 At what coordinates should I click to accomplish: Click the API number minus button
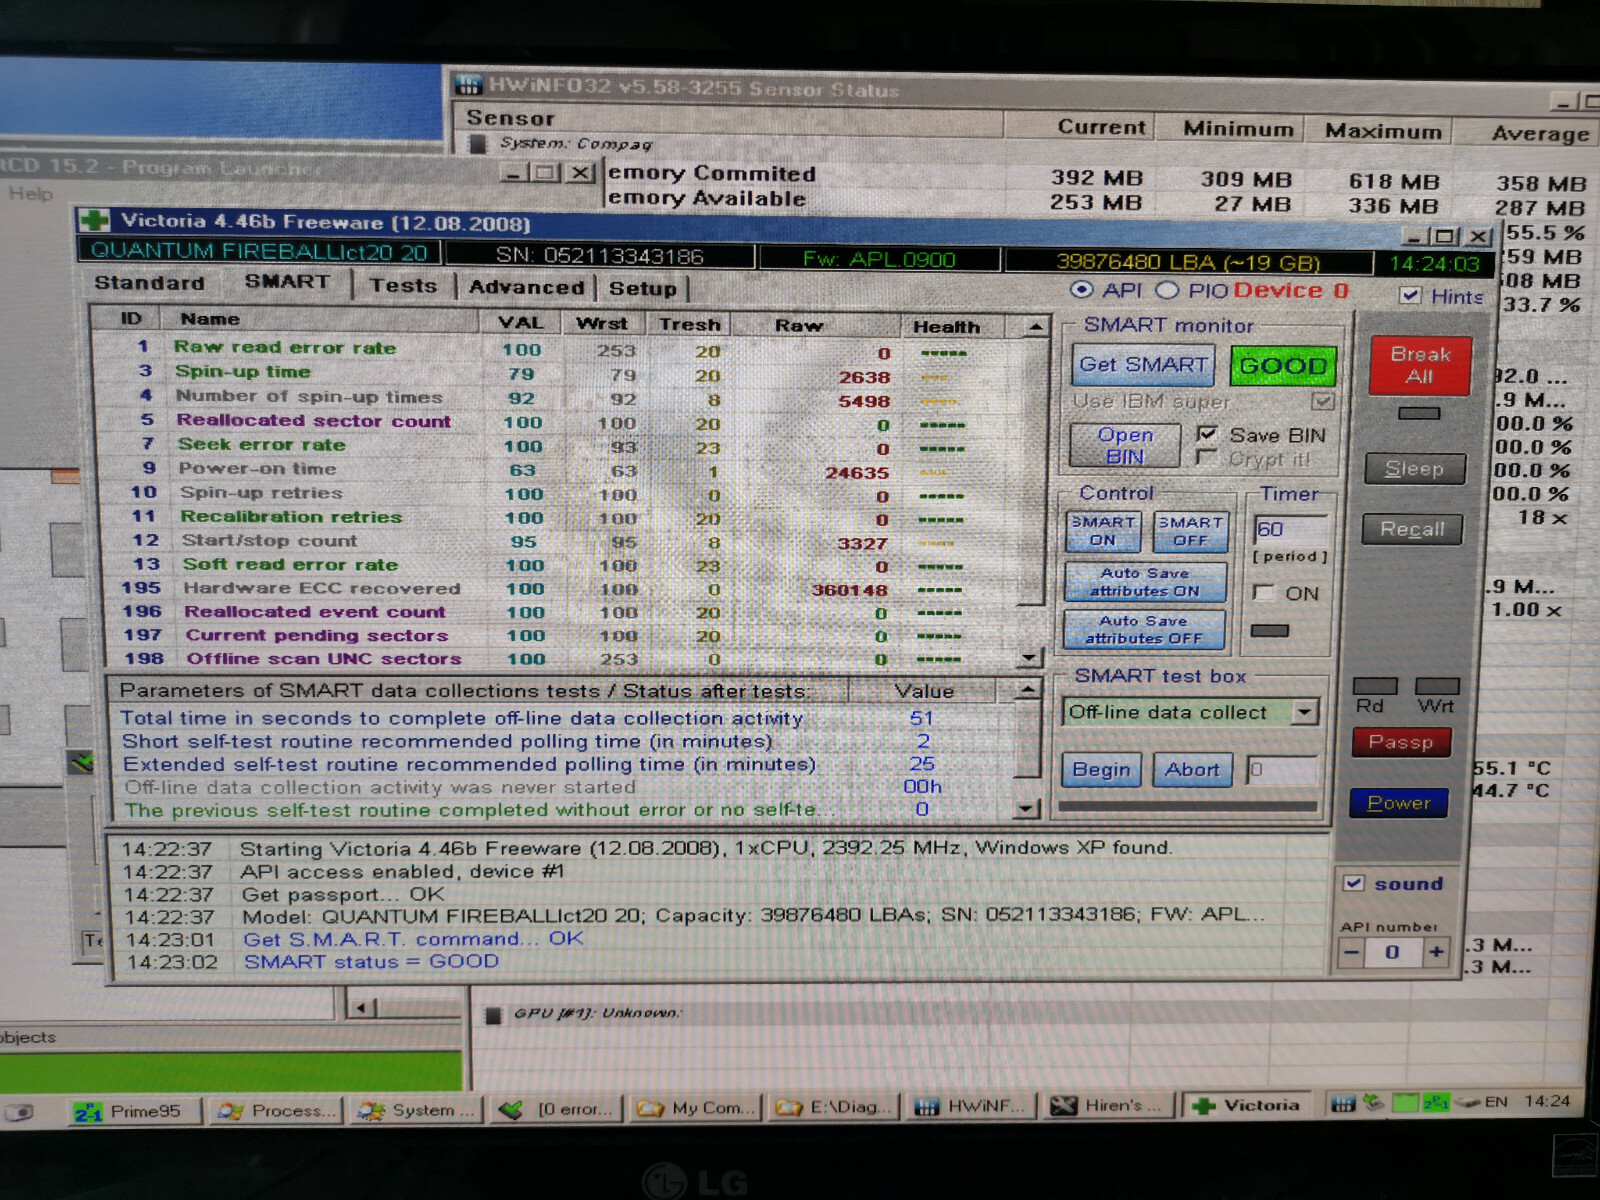tap(1351, 952)
